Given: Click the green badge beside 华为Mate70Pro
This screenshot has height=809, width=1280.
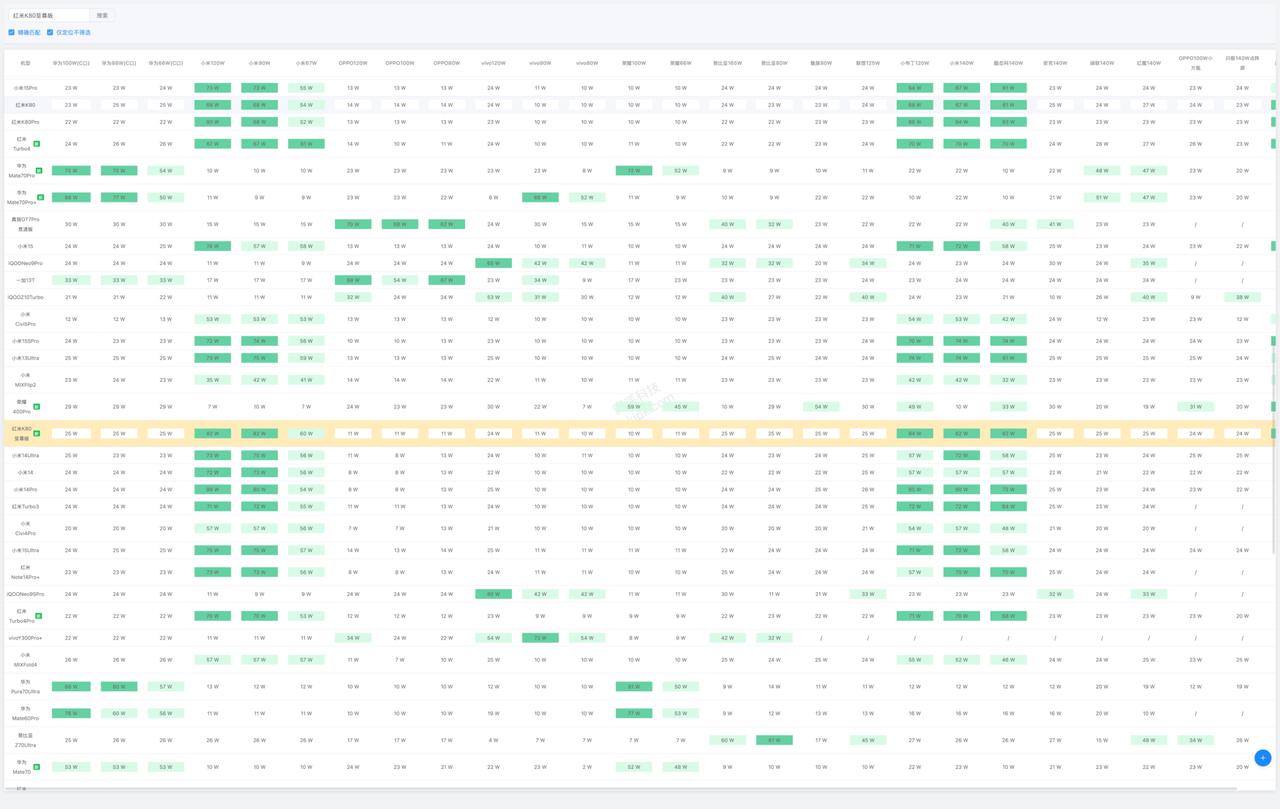Looking at the screenshot, I should (41, 171).
